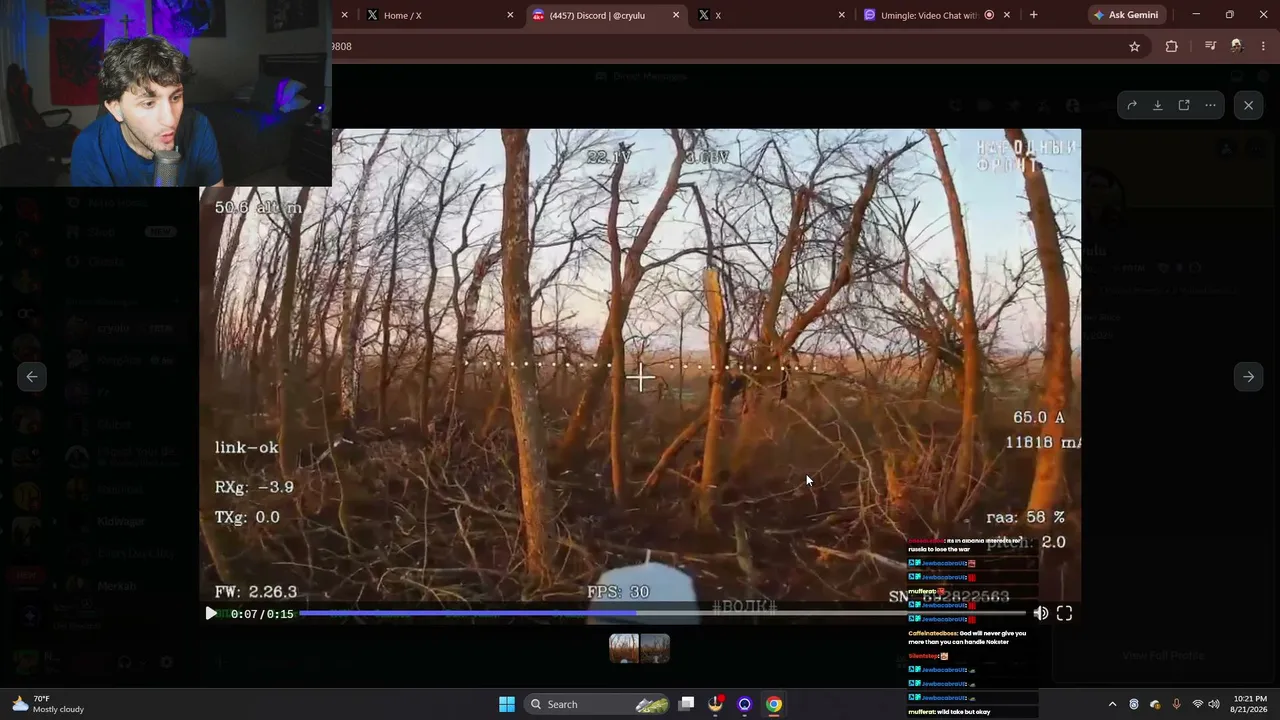Close the Umingle tab
Screen dimensions: 1280x720
point(1006,15)
